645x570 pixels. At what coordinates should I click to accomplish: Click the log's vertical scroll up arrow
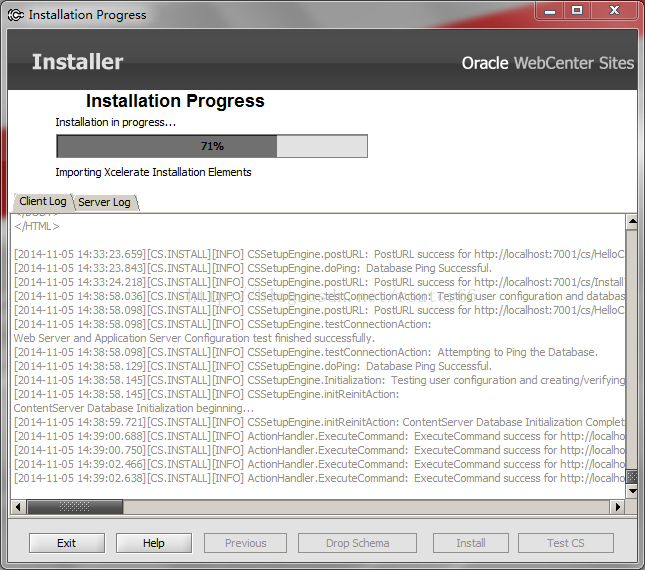tap(632, 222)
